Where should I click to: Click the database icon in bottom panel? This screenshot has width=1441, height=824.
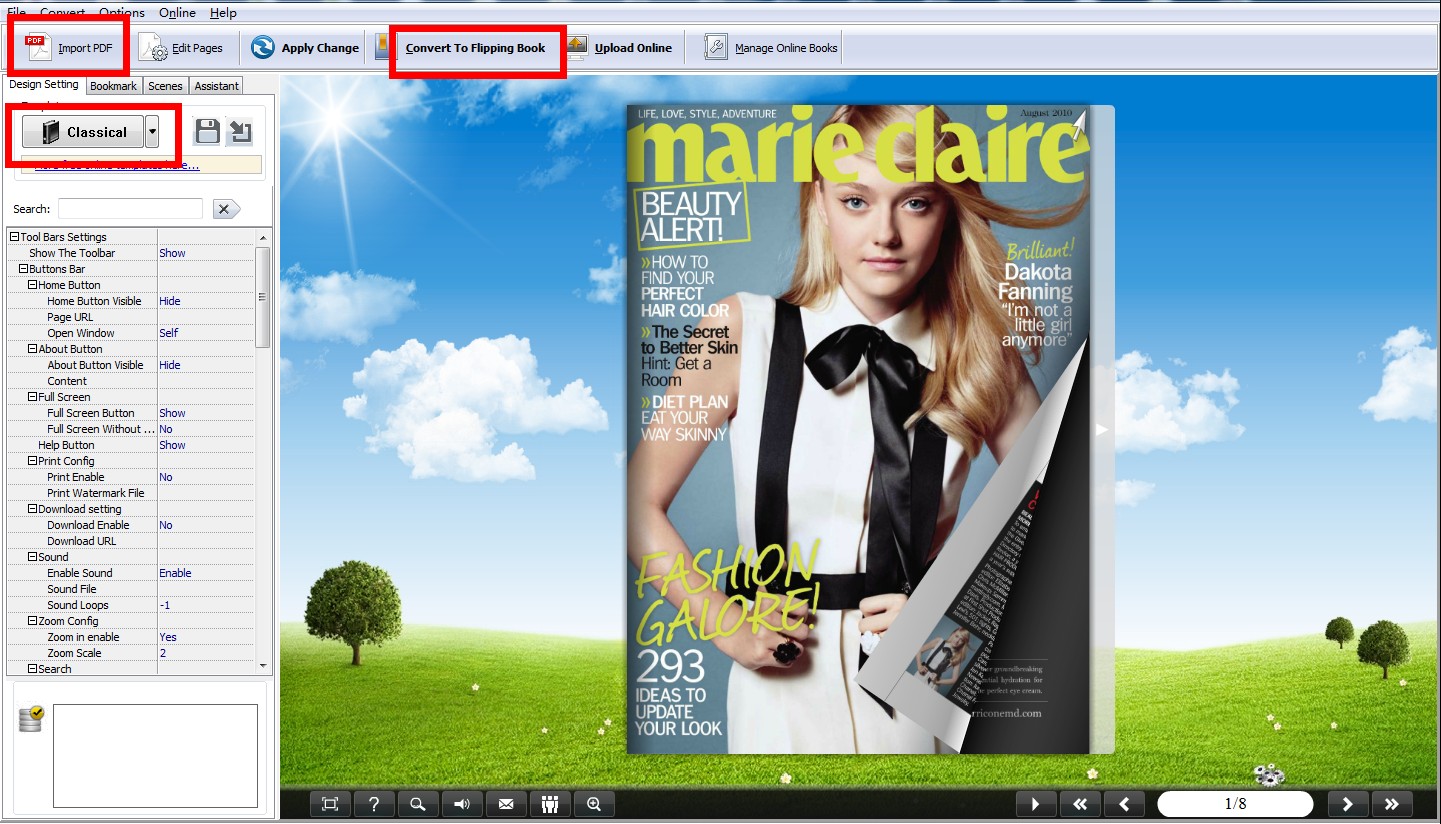[x=31, y=717]
